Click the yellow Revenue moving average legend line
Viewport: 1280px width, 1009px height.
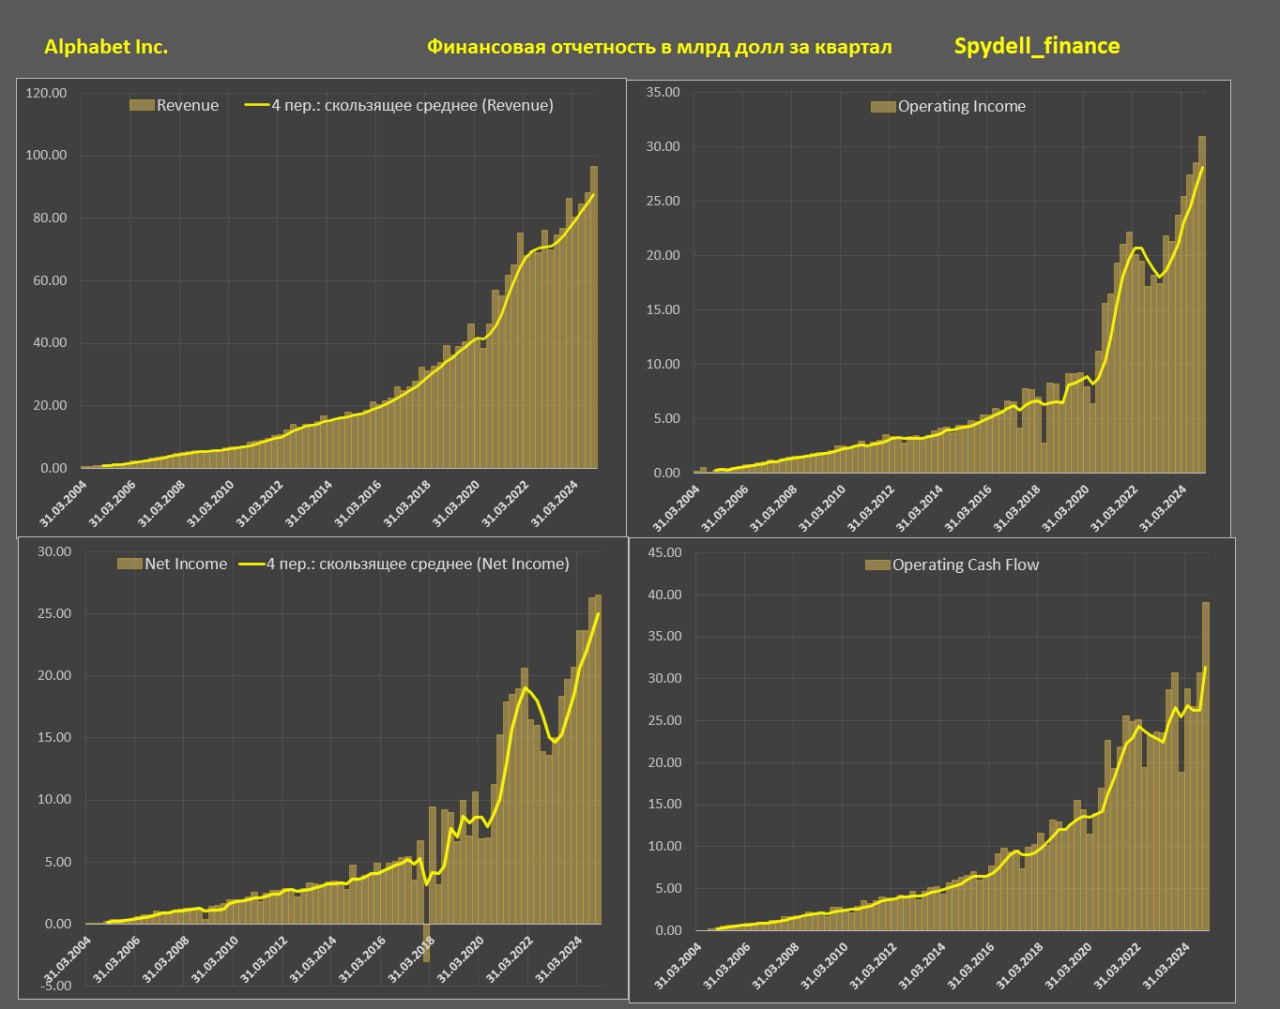tap(256, 105)
